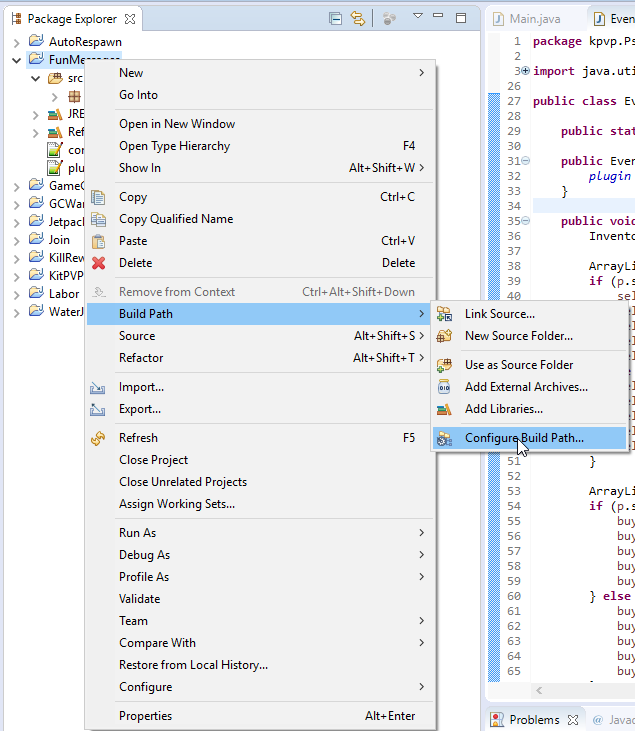Click the red Delete X icon
The image size is (635, 731).
(98, 263)
